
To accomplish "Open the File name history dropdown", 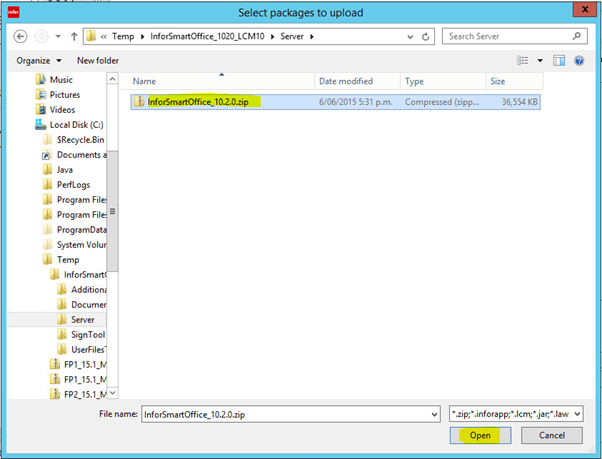I will pos(433,413).
